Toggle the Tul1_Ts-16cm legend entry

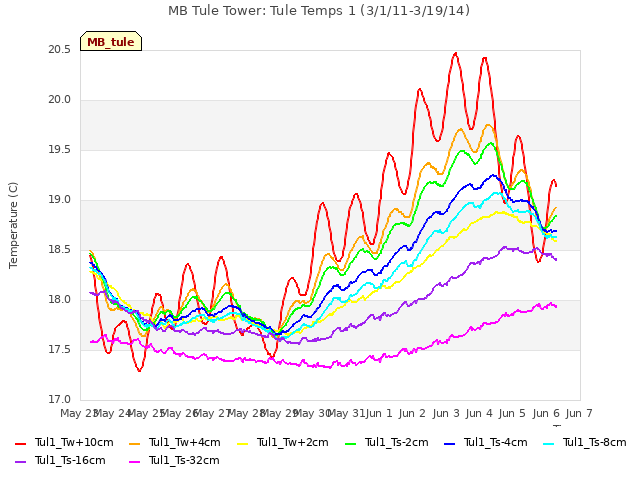click(60, 460)
